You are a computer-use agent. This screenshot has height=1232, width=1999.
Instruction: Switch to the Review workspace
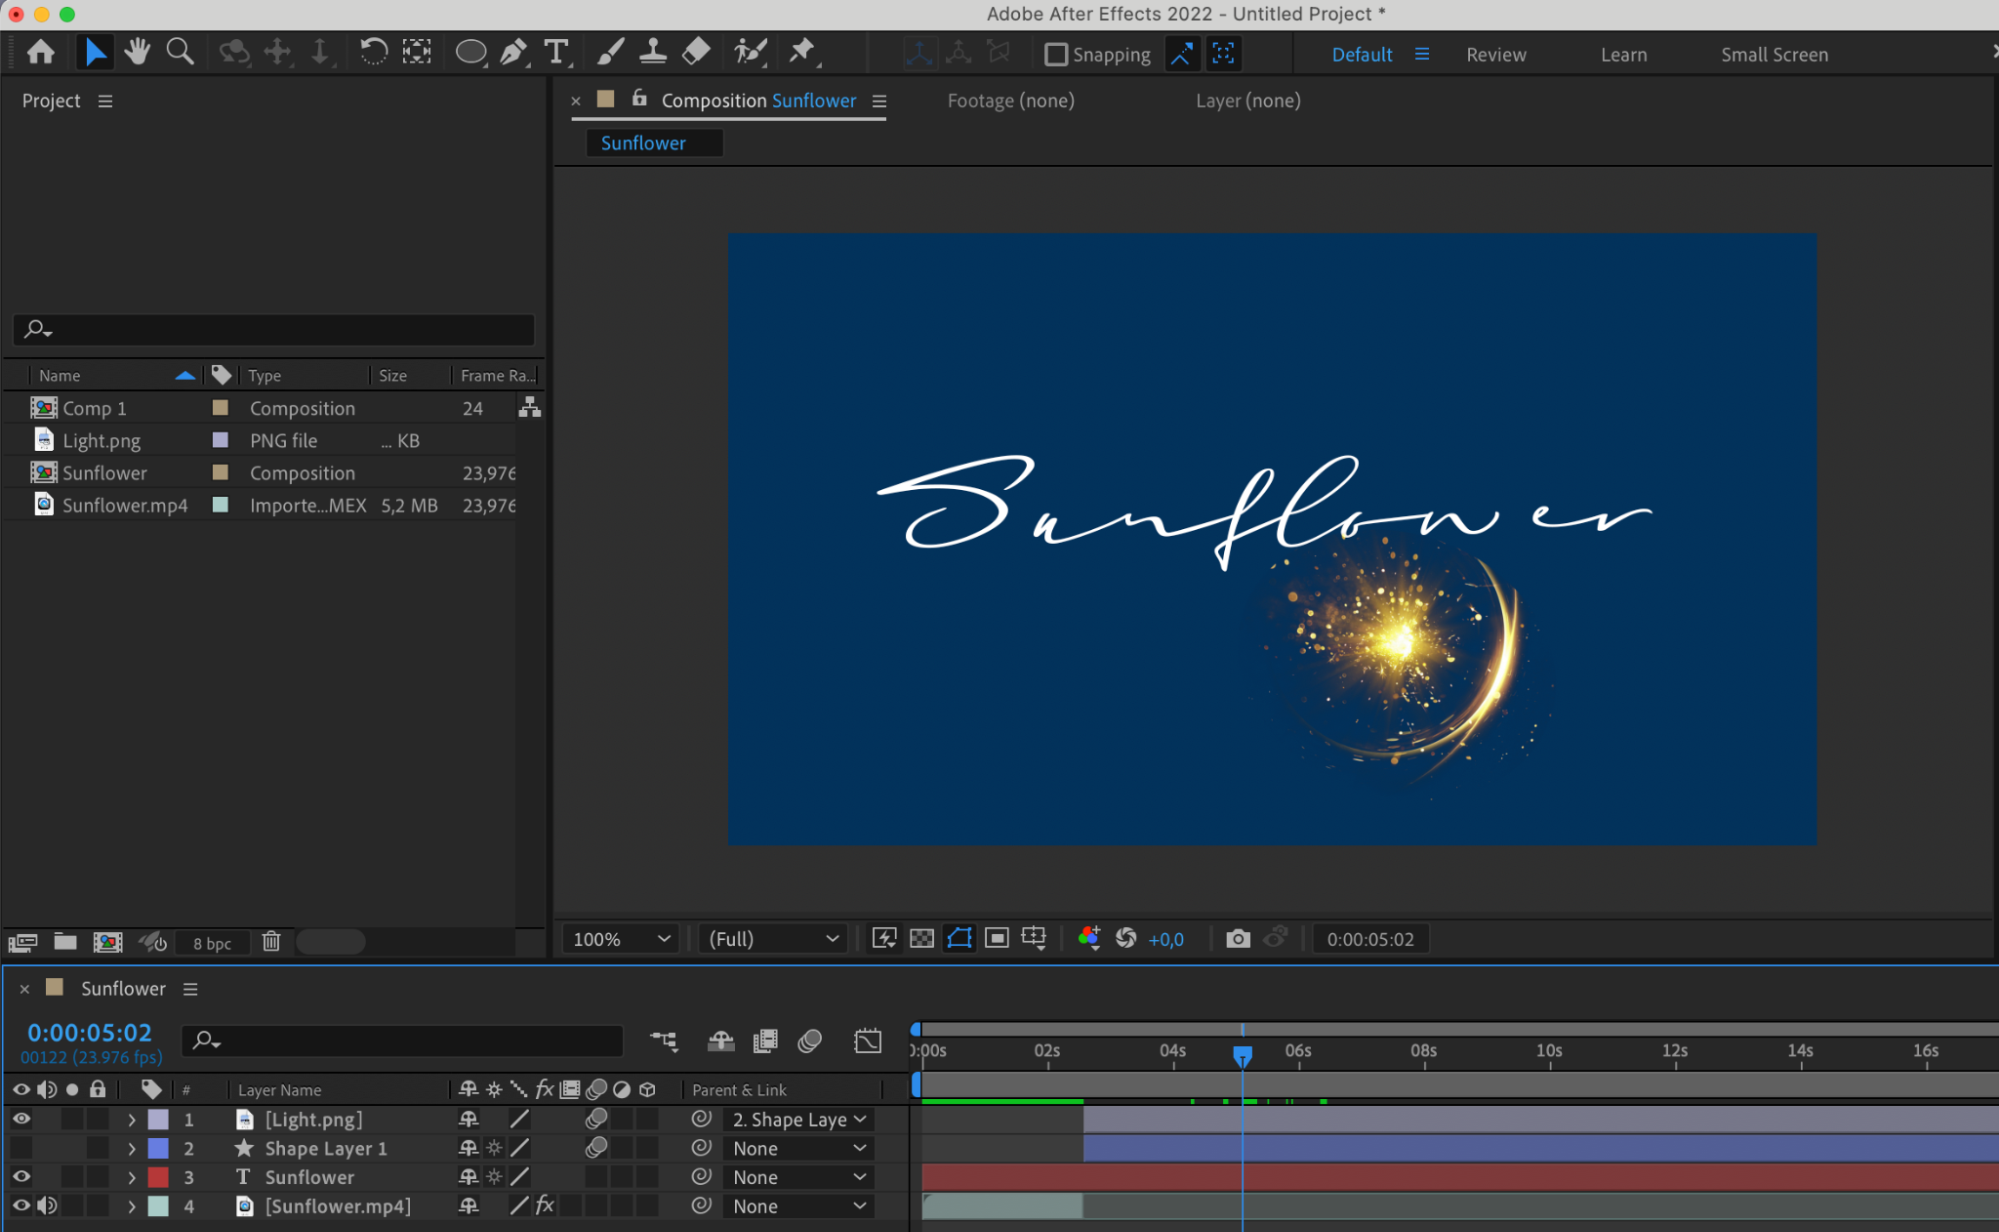[x=1495, y=55]
